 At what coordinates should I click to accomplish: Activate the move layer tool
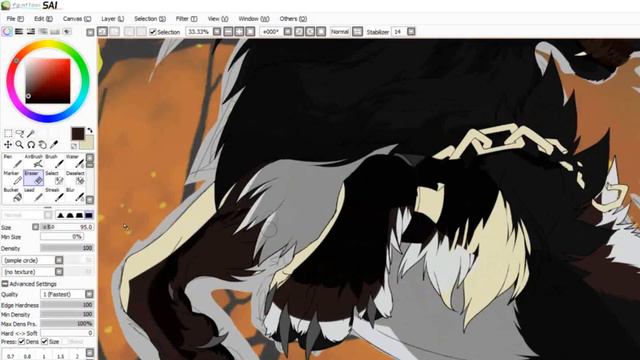[8, 144]
